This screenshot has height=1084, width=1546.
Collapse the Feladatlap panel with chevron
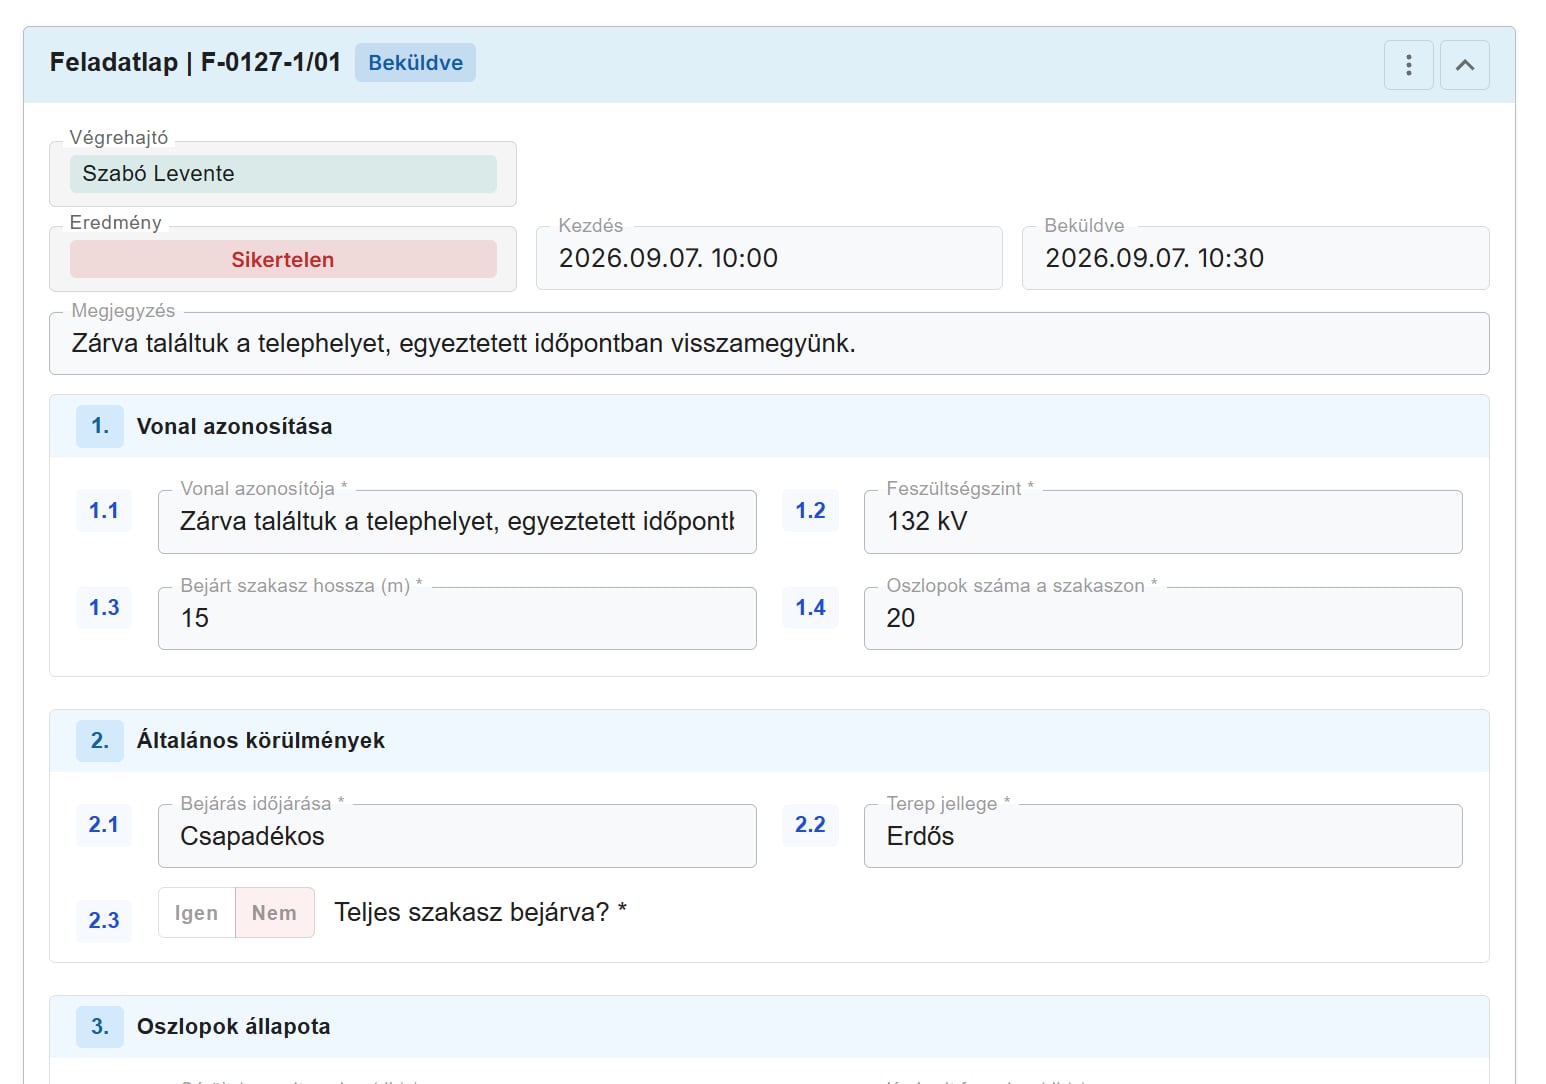(1465, 65)
